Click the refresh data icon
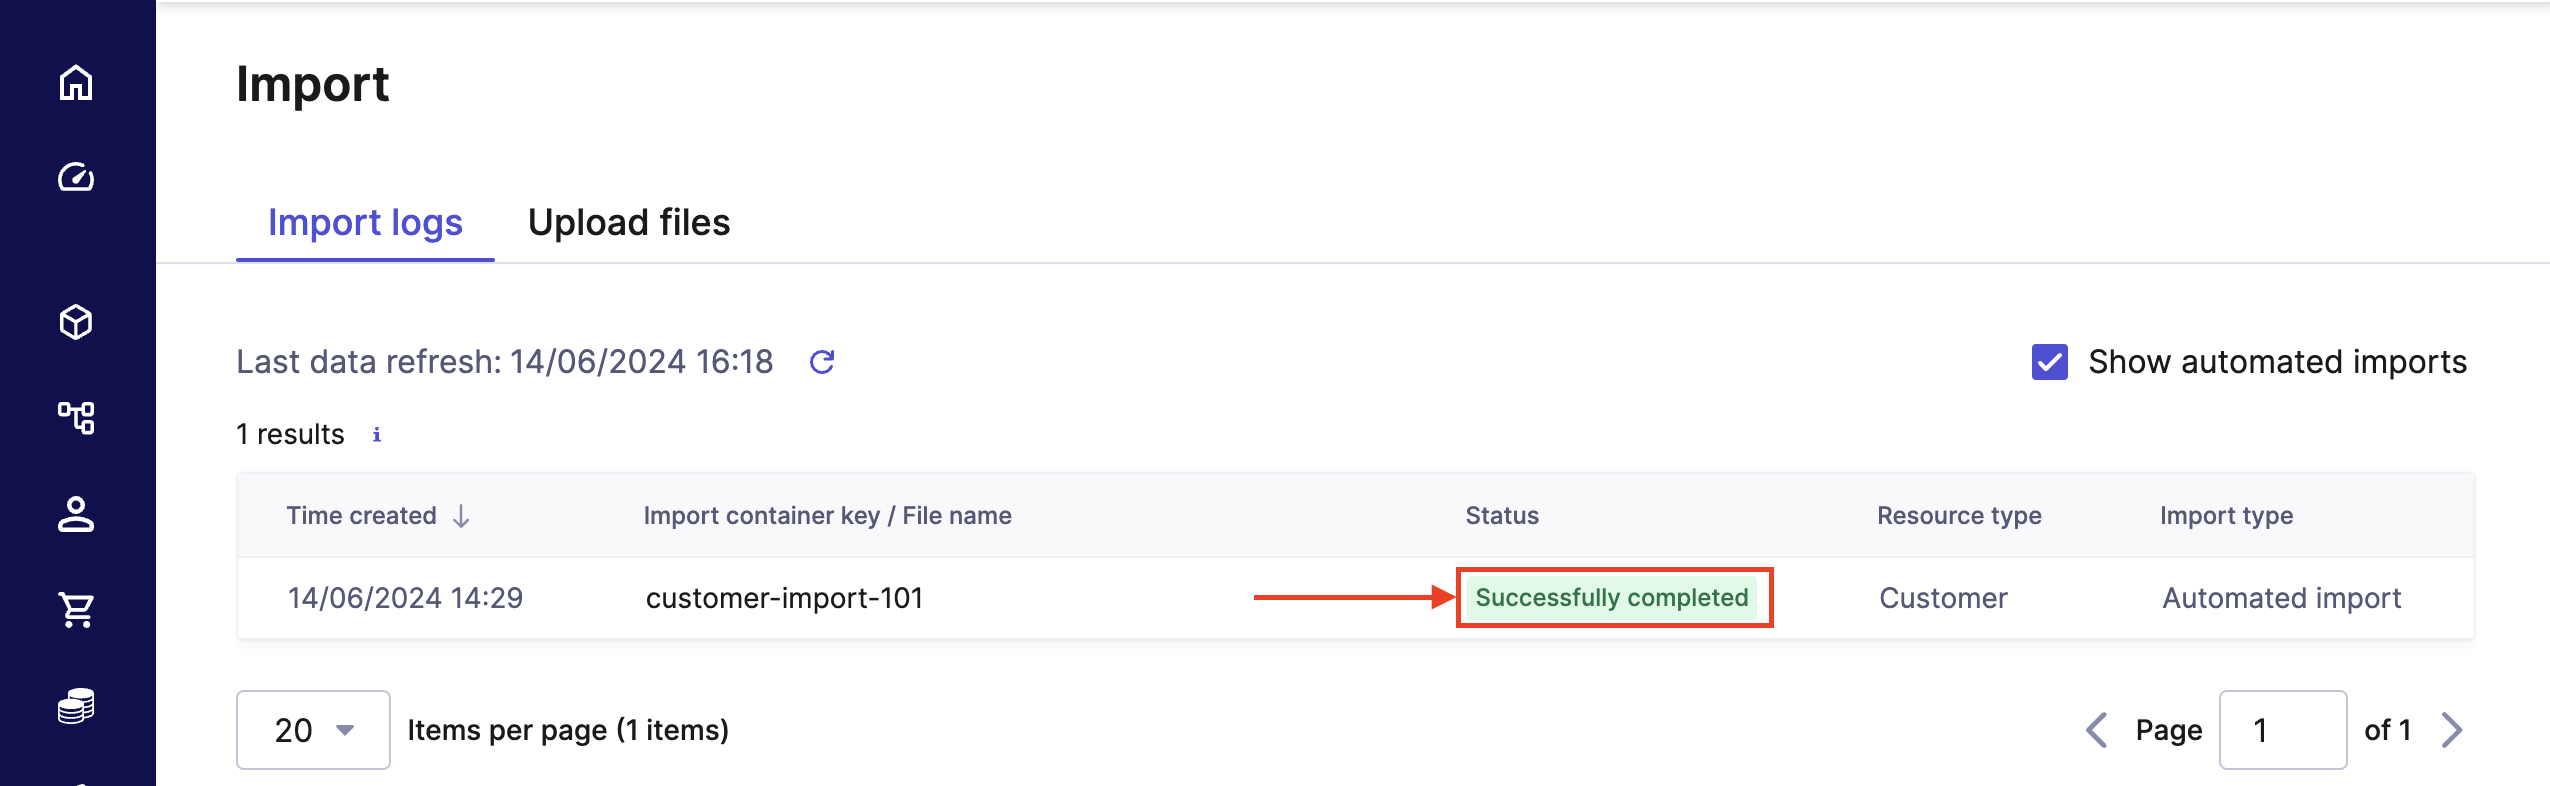The width and height of the screenshot is (2550, 786). point(822,362)
